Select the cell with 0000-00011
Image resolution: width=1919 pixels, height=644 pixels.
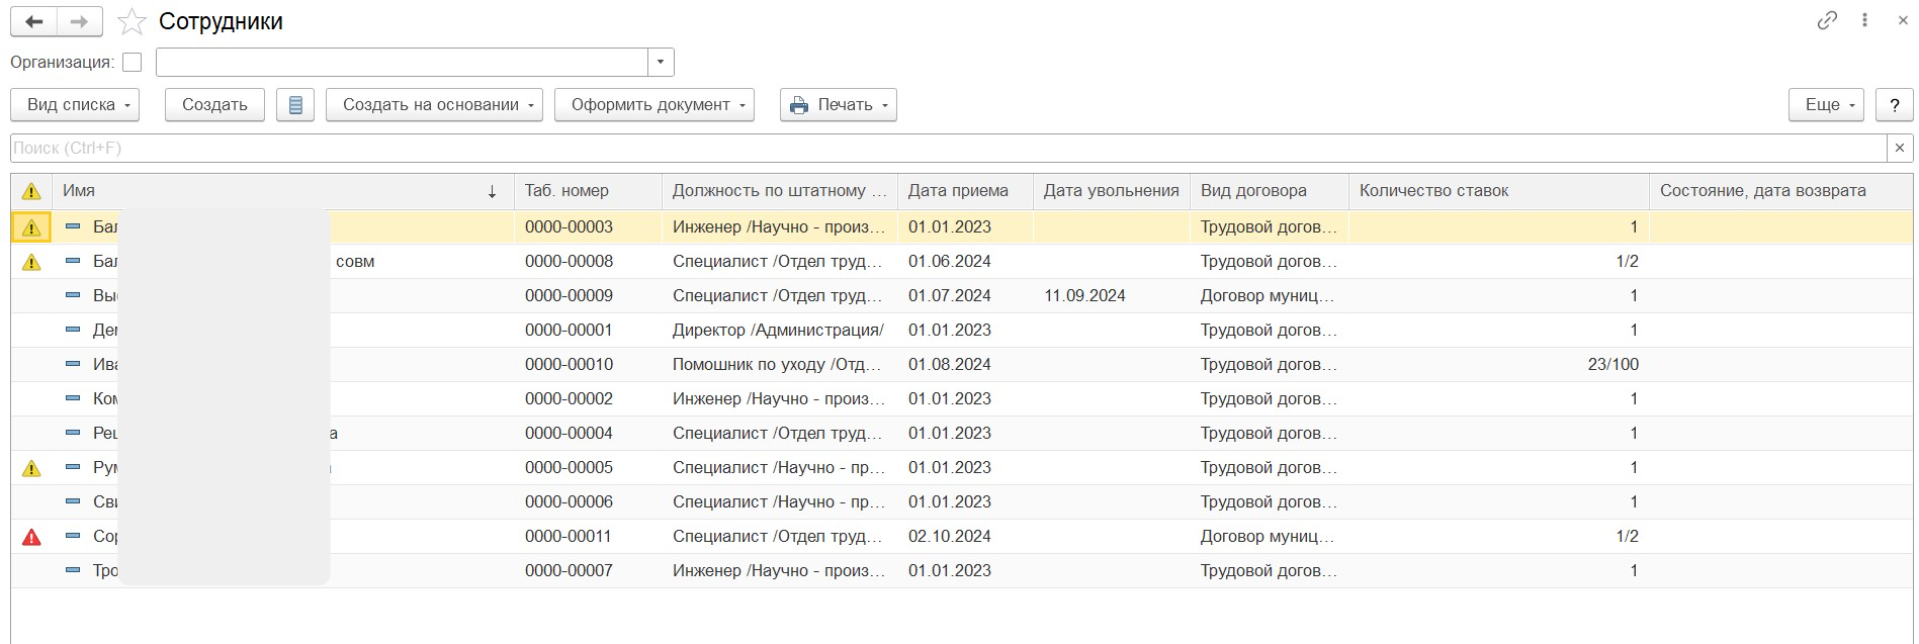tap(588, 537)
